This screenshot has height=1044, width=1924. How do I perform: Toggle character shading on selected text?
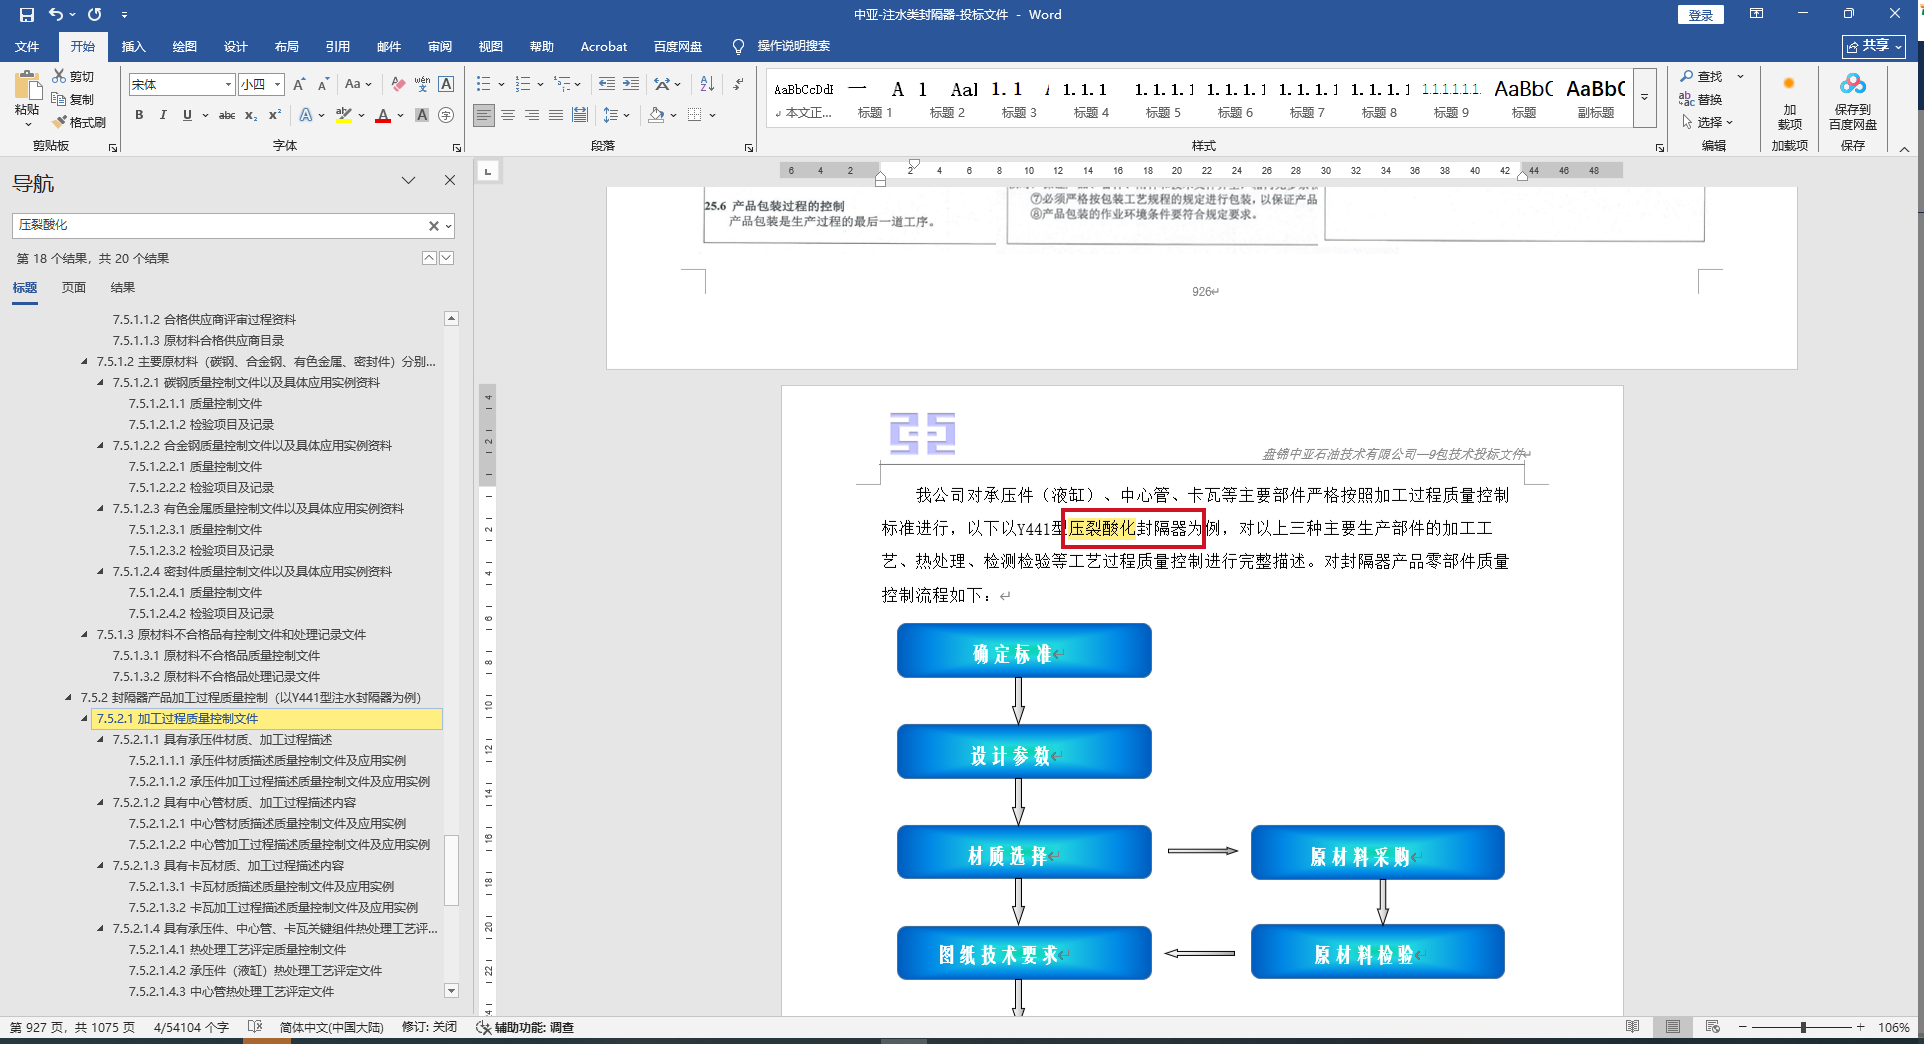(422, 115)
